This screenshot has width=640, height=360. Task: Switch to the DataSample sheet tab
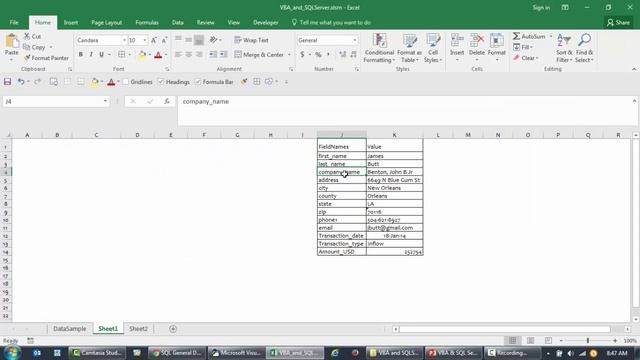pos(69,329)
